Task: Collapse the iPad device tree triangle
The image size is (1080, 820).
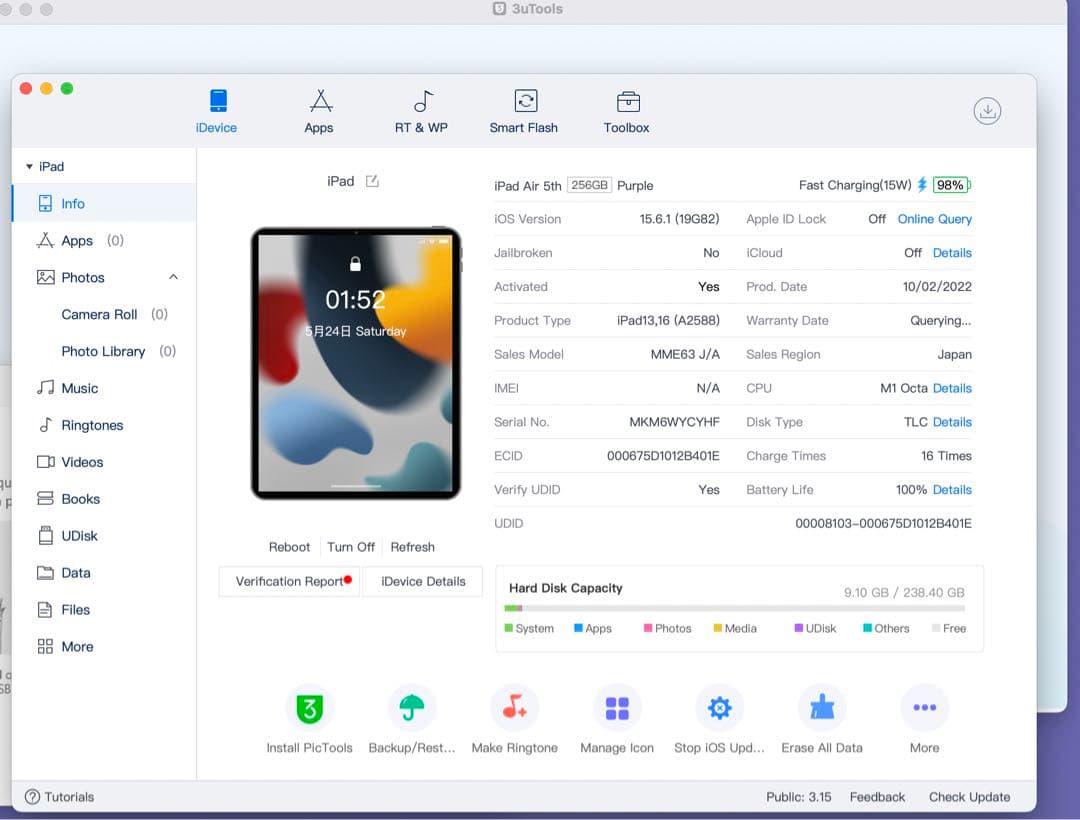Action: coord(30,167)
